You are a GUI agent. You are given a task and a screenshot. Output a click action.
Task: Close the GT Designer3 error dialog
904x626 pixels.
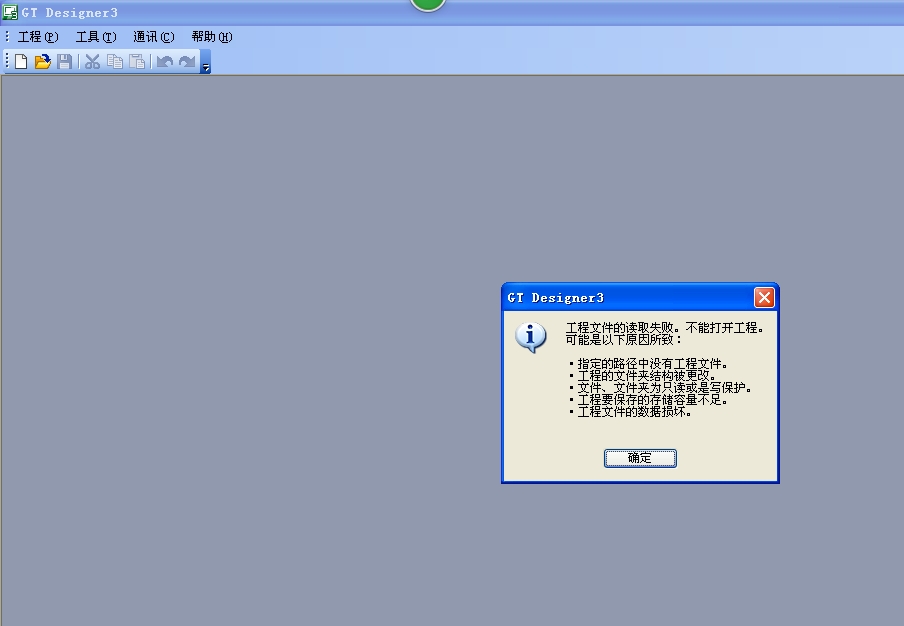coord(764,298)
